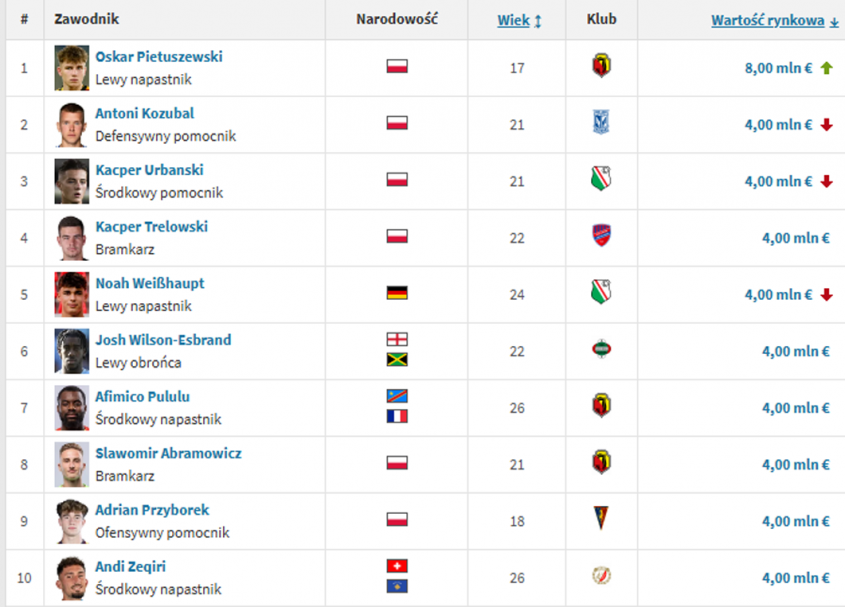Click Andi Zeqiri's player photo
The width and height of the screenshot is (845, 607).
72,578
